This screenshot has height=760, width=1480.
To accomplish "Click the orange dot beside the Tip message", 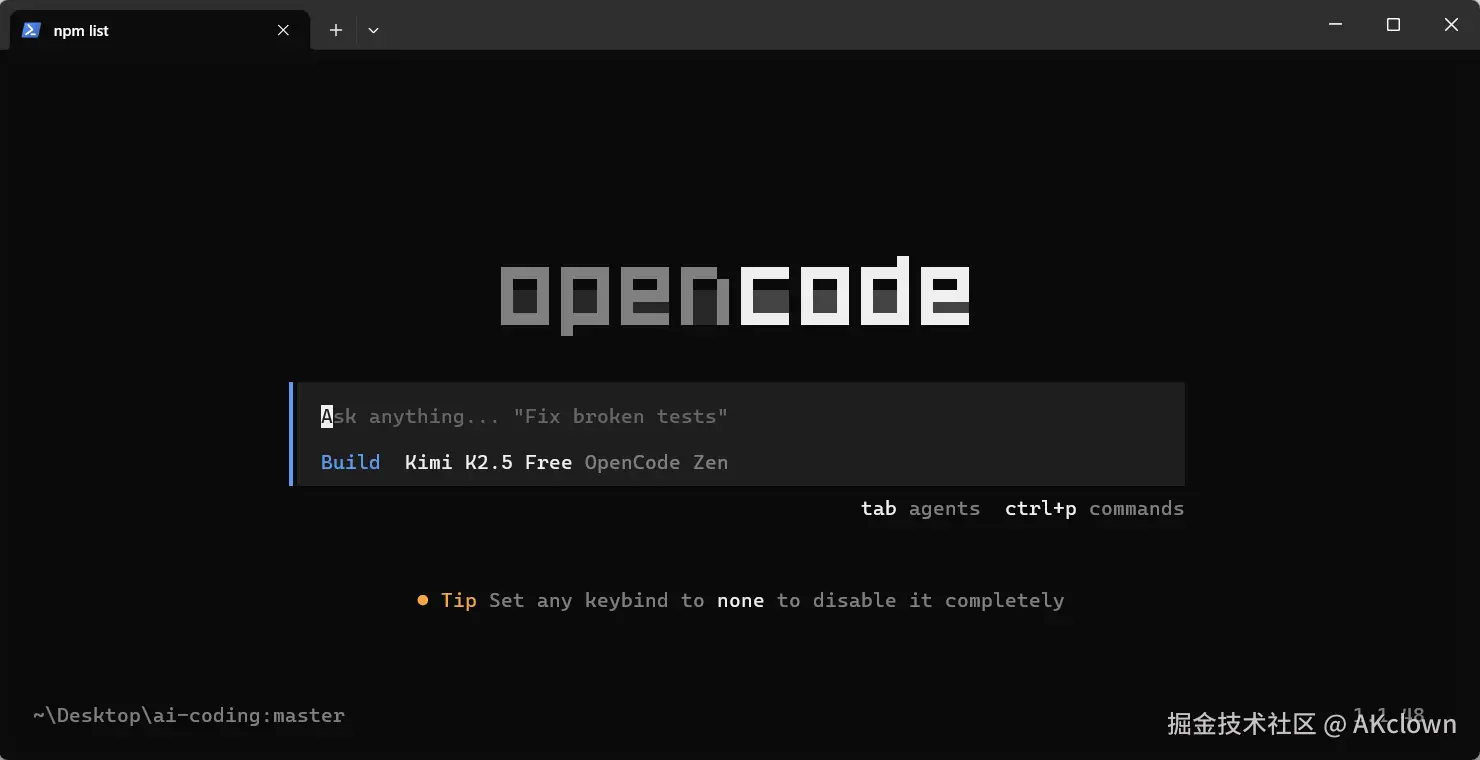I will pyautogui.click(x=423, y=600).
